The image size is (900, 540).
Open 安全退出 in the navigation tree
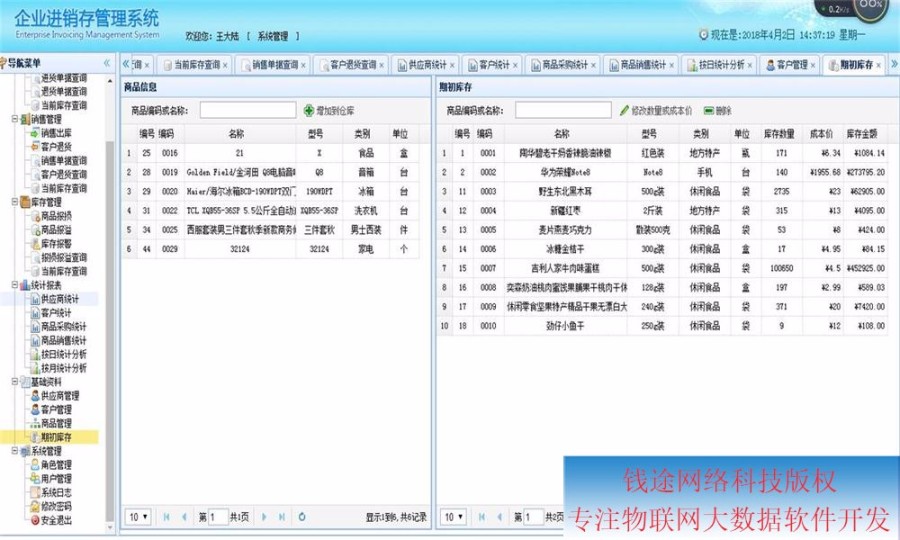56,520
